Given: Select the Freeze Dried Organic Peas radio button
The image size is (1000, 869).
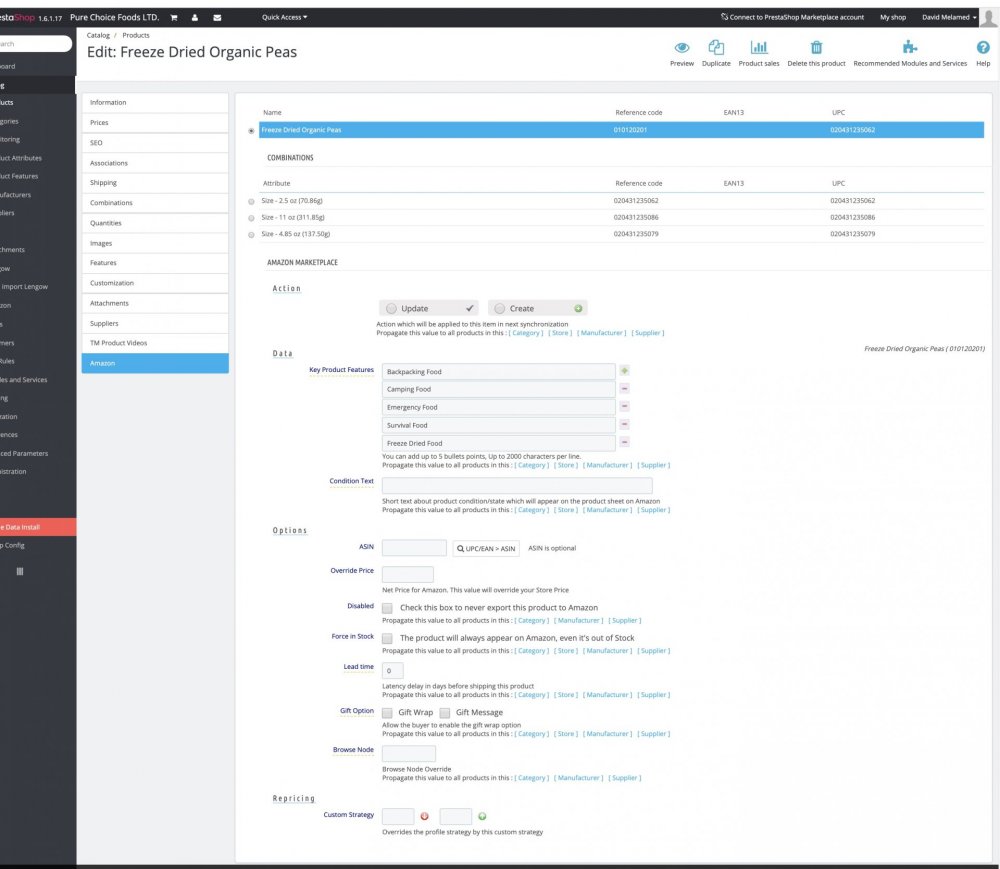Looking at the screenshot, I should coord(251,131).
